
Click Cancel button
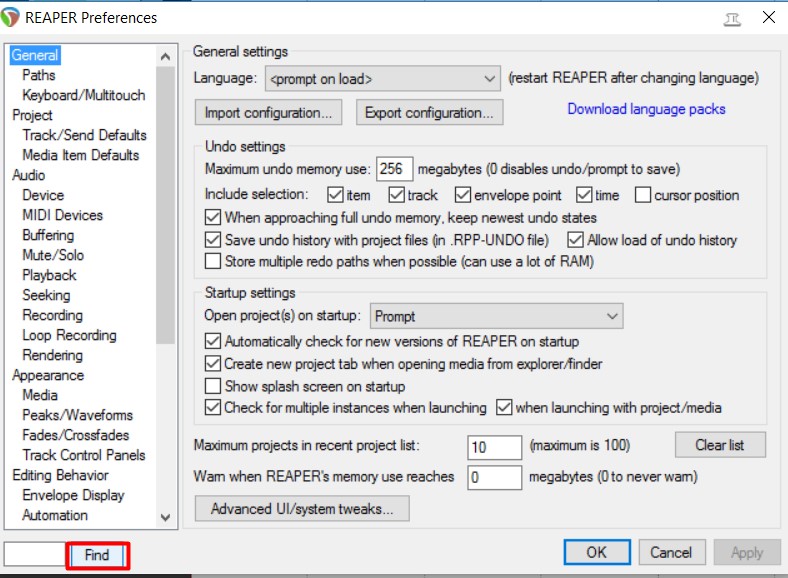coord(671,552)
